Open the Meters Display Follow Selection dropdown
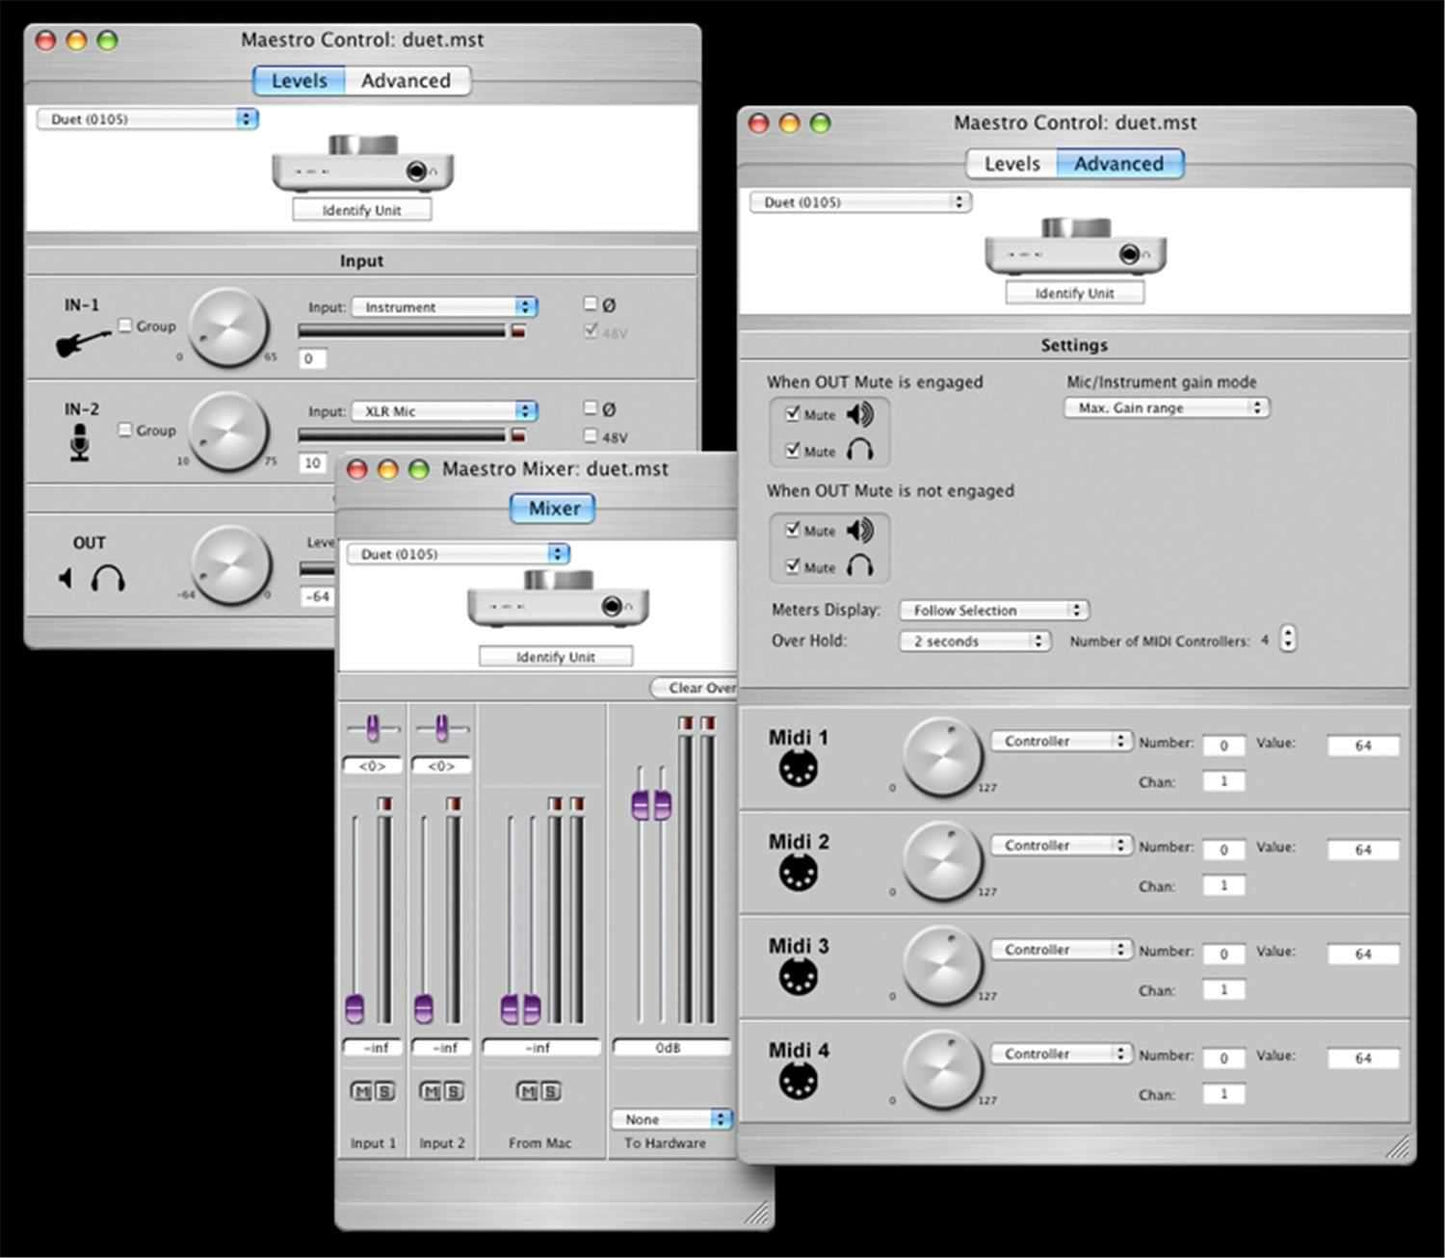The width and height of the screenshot is (1445, 1258). pyautogui.click(x=993, y=610)
